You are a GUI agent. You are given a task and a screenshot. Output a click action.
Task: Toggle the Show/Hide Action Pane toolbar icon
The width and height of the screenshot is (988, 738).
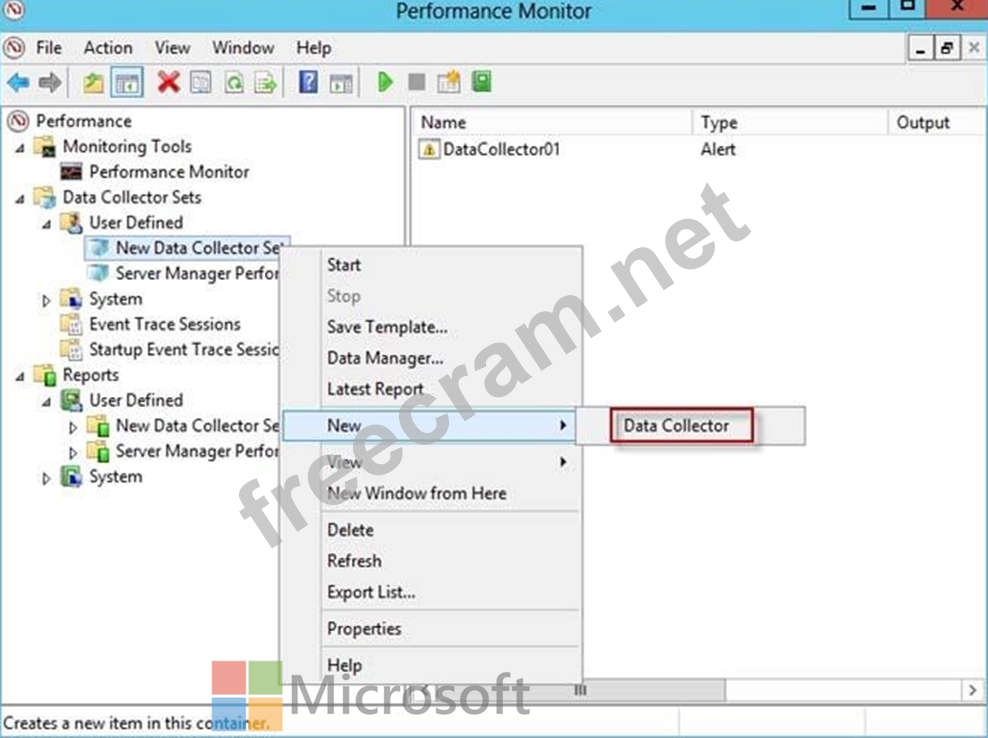coord(341,83)
